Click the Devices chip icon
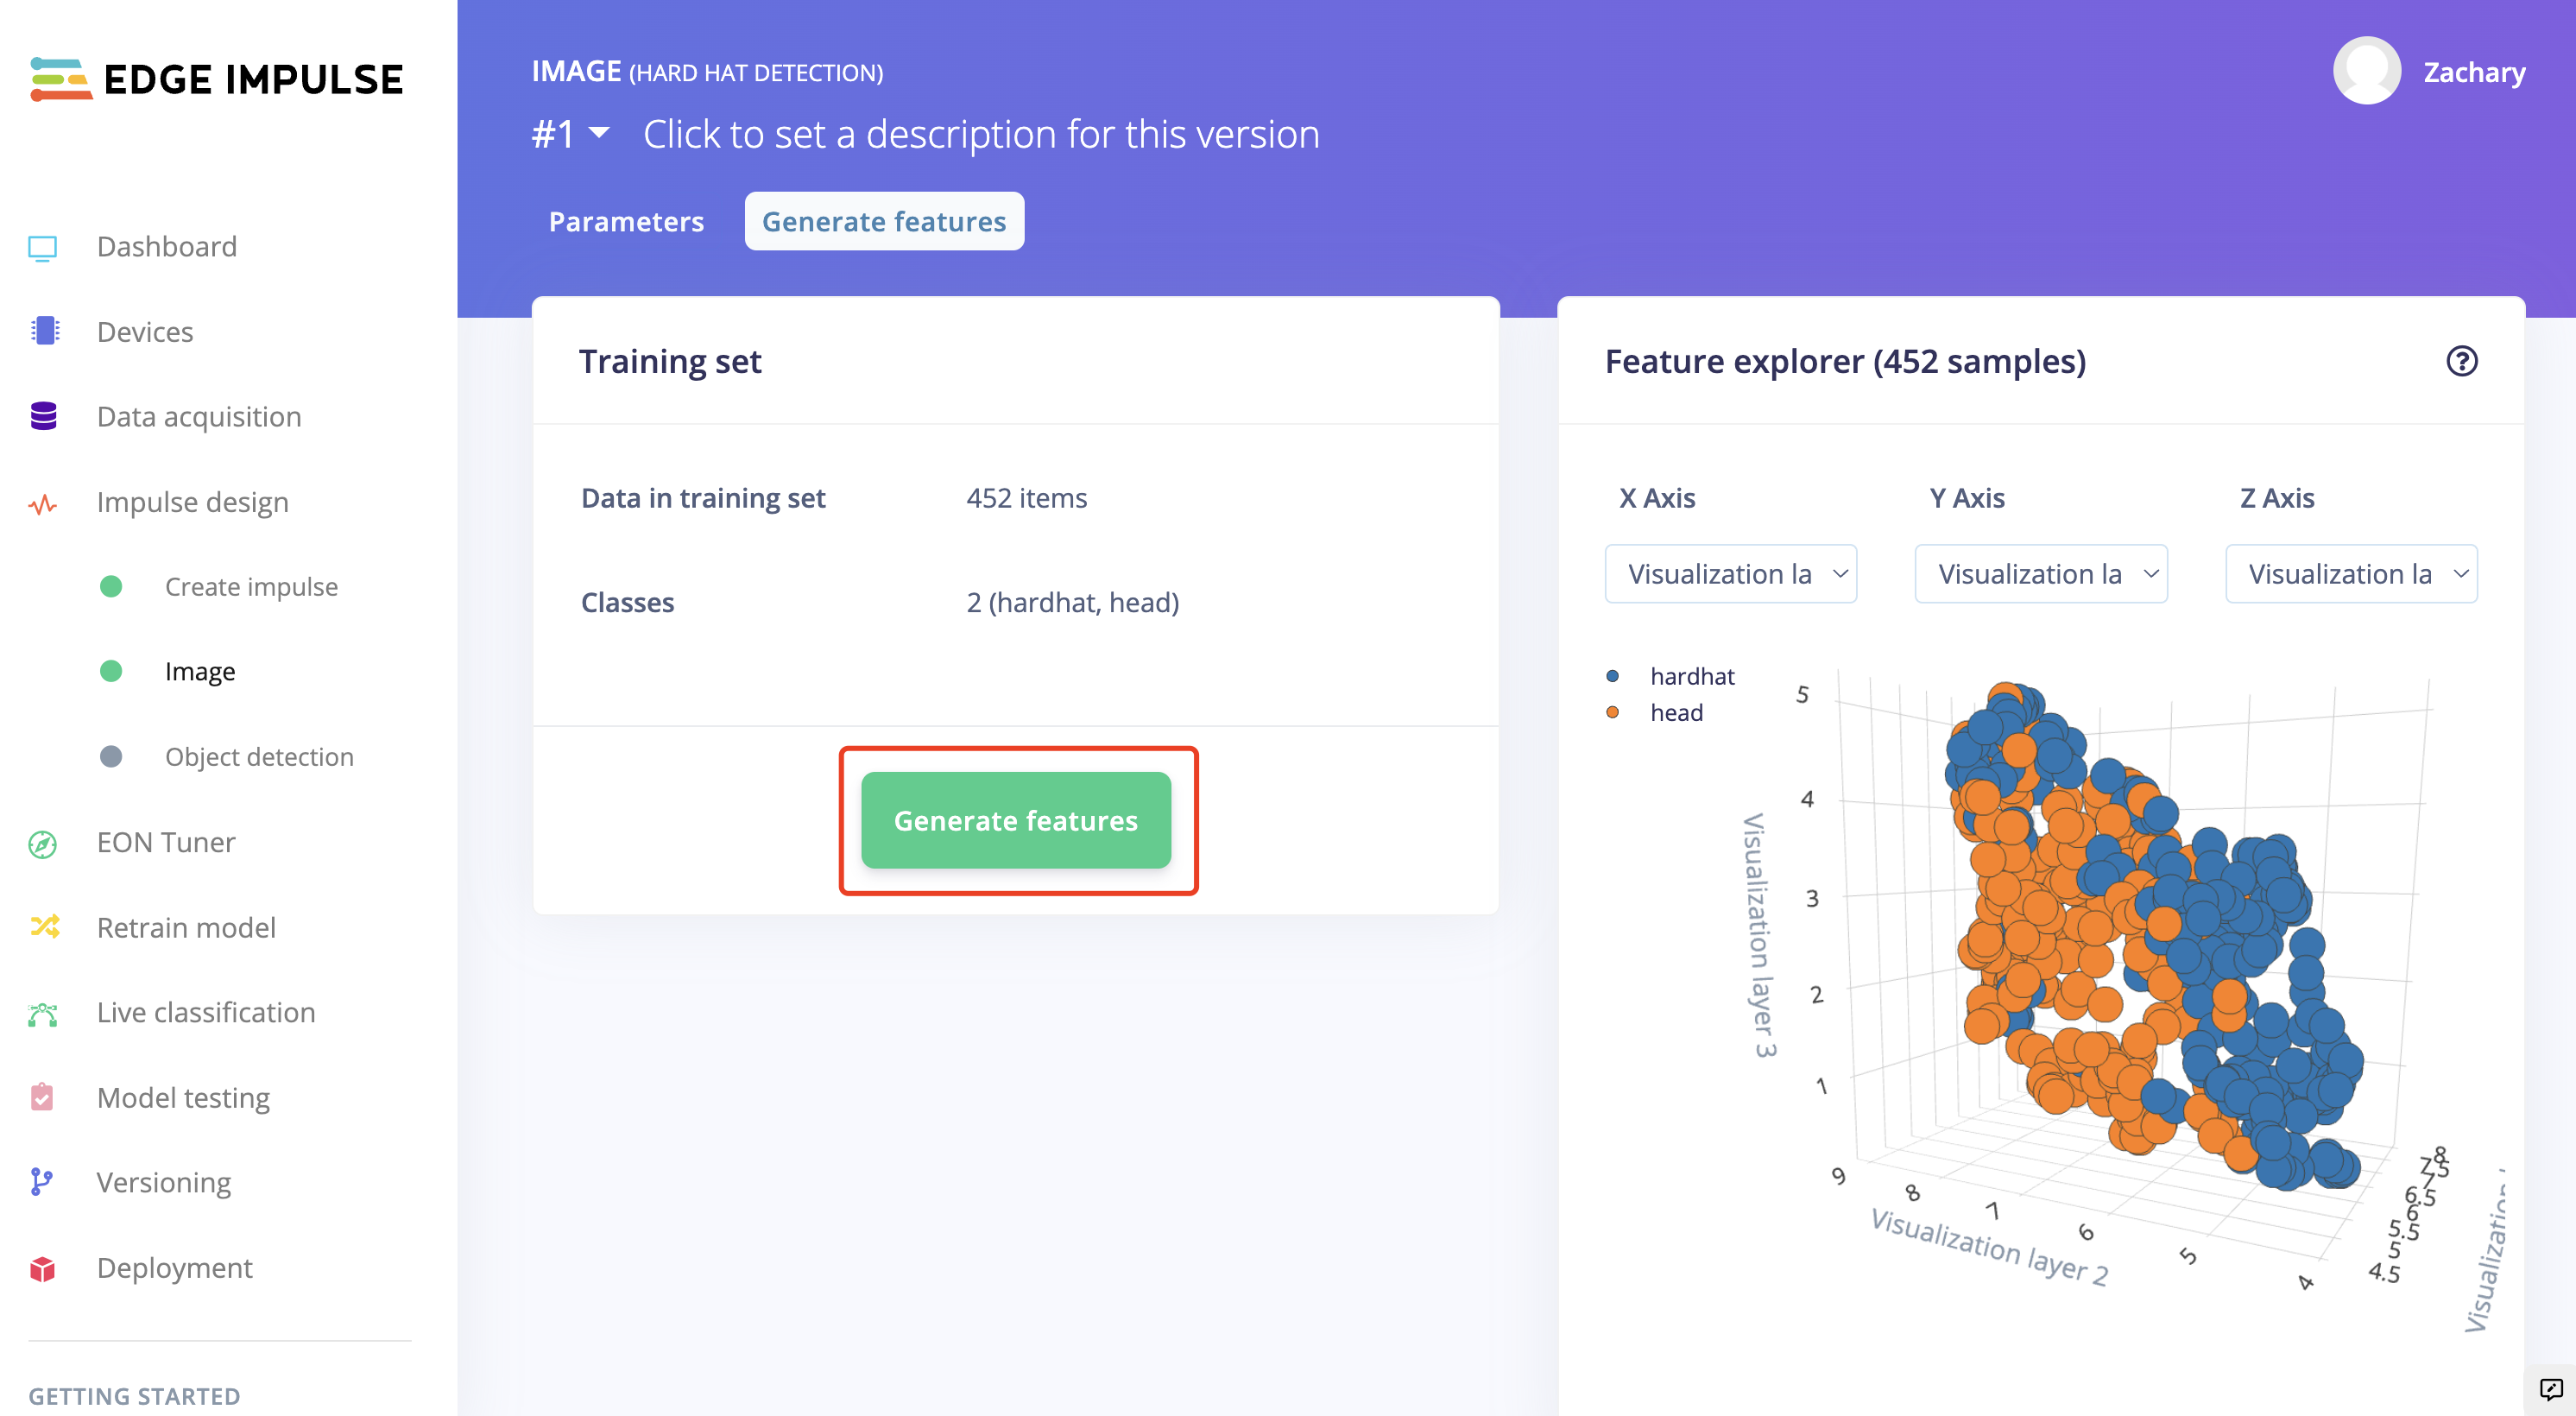This screenshot has height=1416, width=2576. tap(44, 331)
